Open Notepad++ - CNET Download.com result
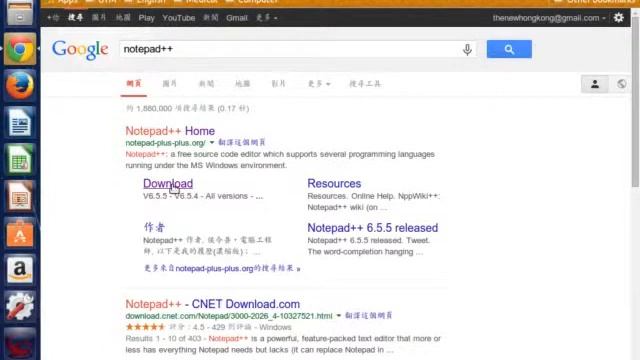640x360 pixels. (213, 304)
